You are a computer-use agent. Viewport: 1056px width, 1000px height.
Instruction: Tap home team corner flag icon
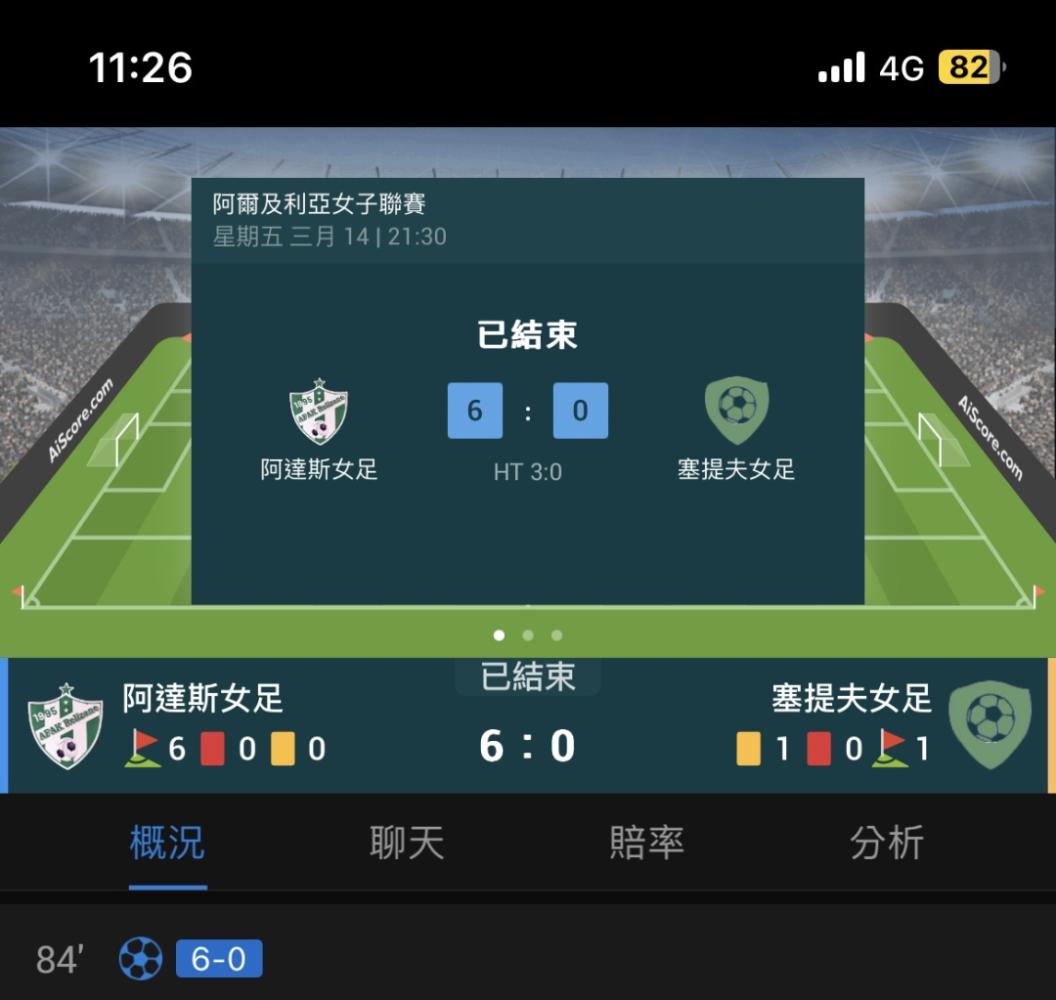(x=143, y=748)
